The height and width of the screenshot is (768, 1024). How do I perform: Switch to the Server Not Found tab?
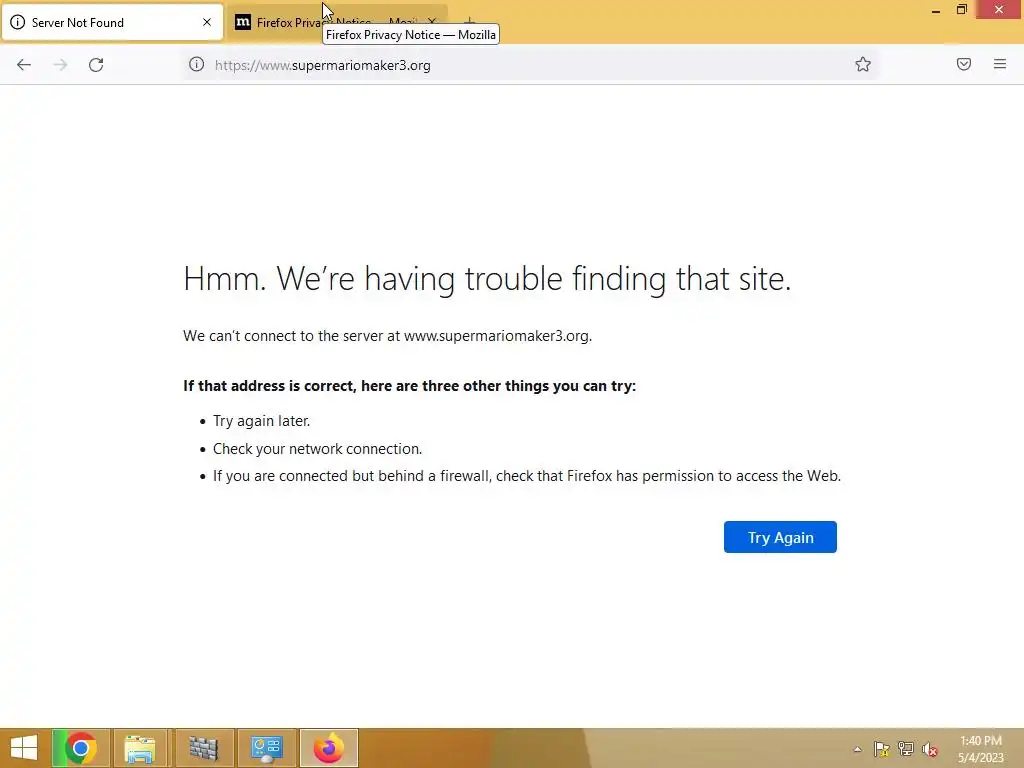point(112,22)
